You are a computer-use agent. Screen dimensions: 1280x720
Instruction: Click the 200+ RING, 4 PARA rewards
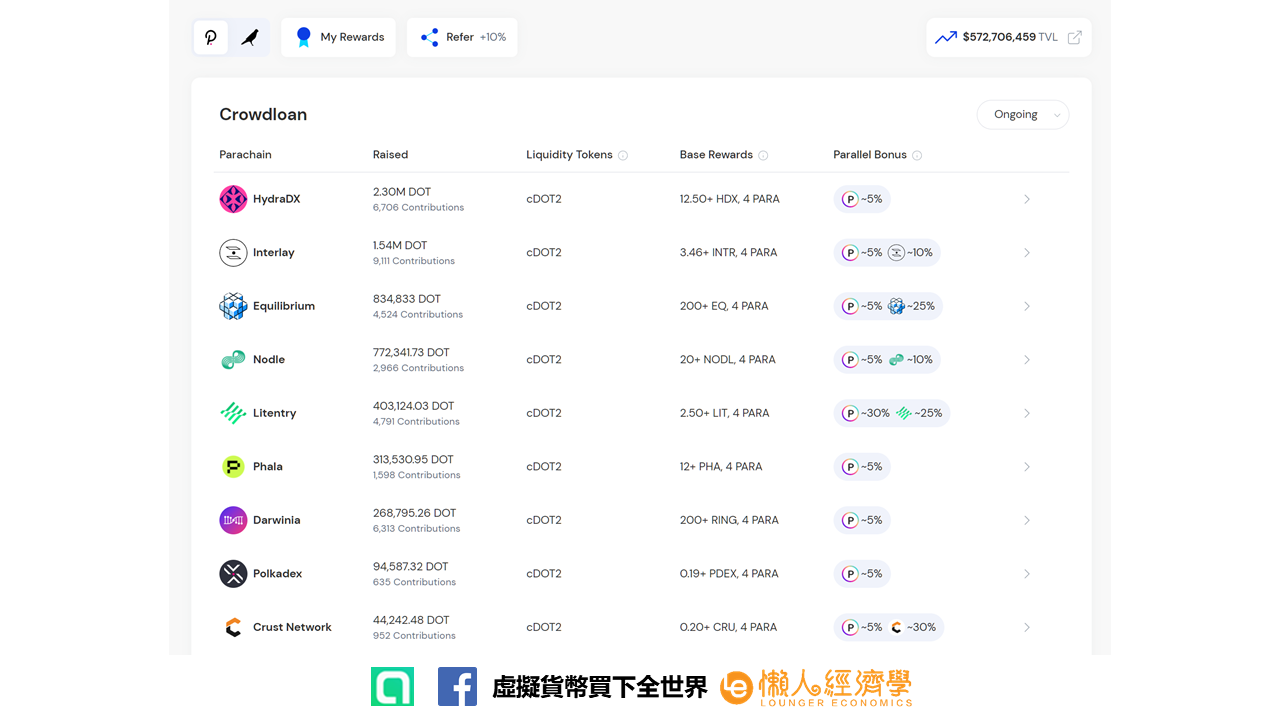pos(729,520)
